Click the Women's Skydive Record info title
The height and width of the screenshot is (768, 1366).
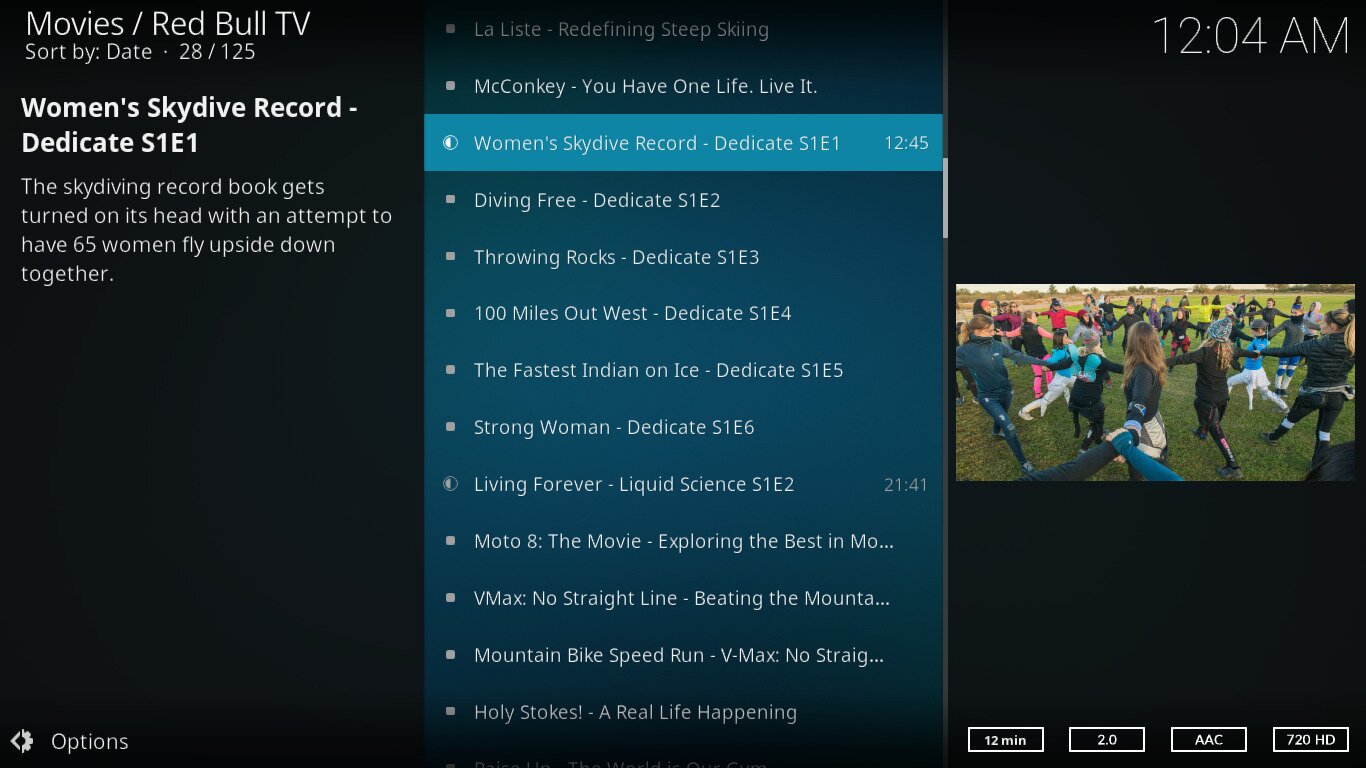pos(189,125)
